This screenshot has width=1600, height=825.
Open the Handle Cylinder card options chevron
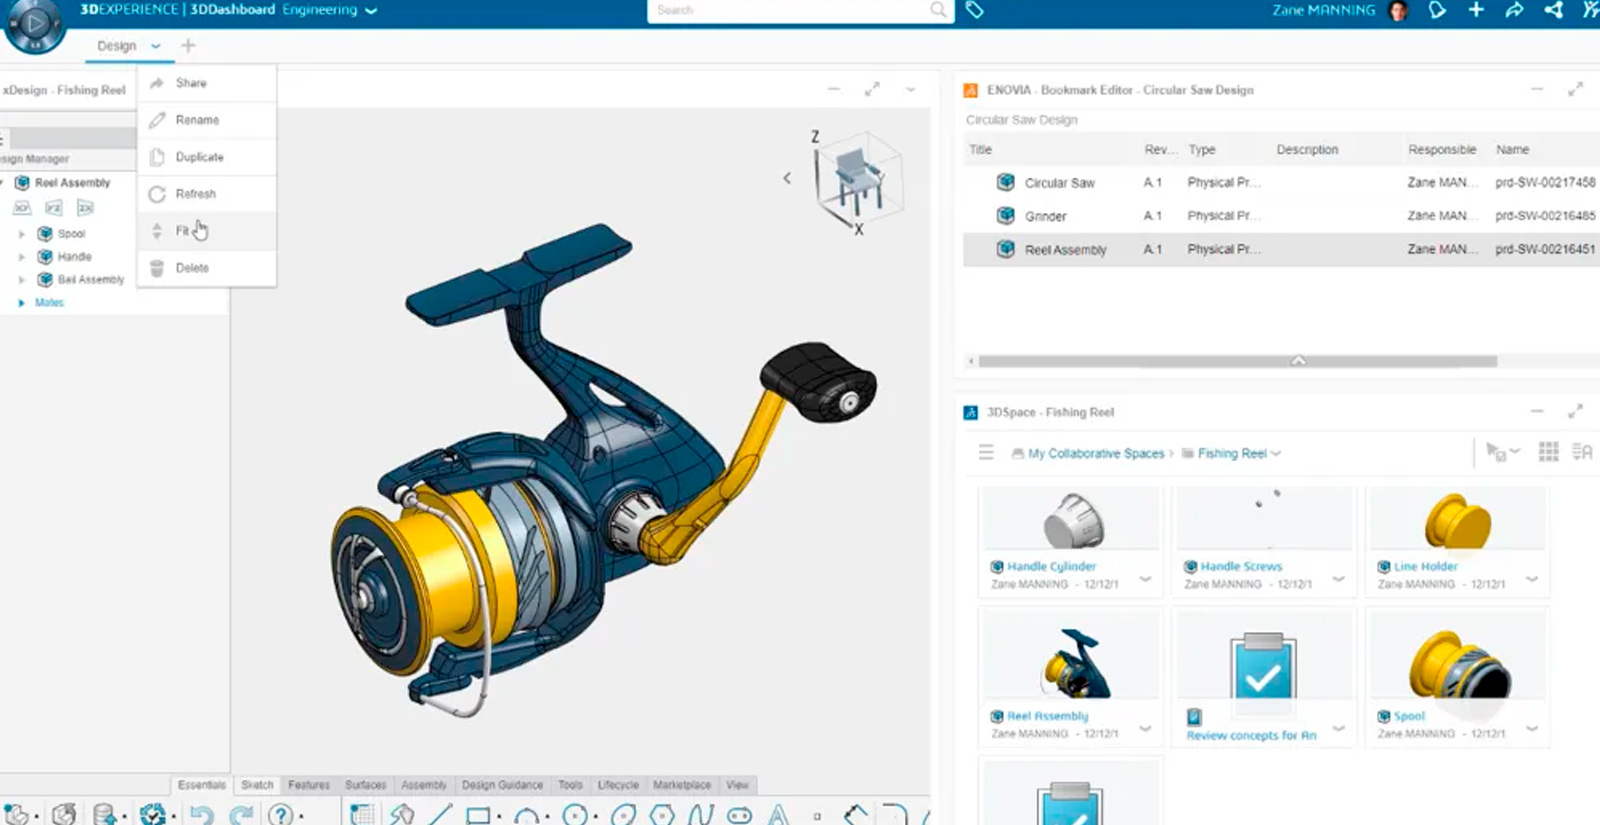(1146, 578)
